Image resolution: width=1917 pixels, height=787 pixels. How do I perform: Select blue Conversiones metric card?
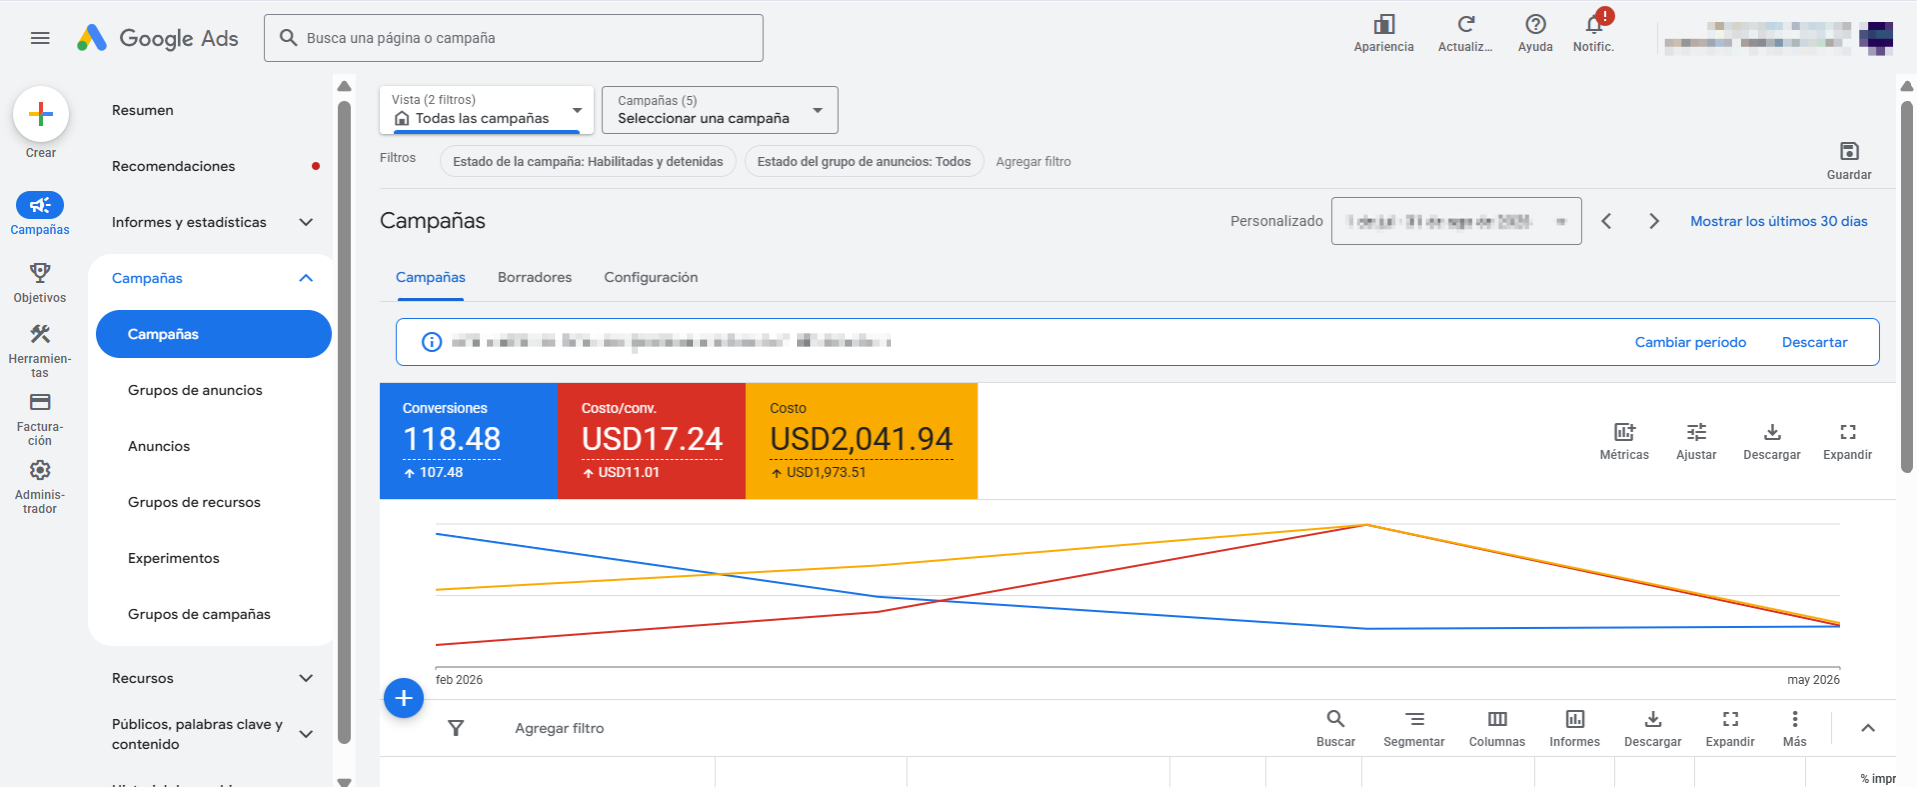click(x=468, y=441)
